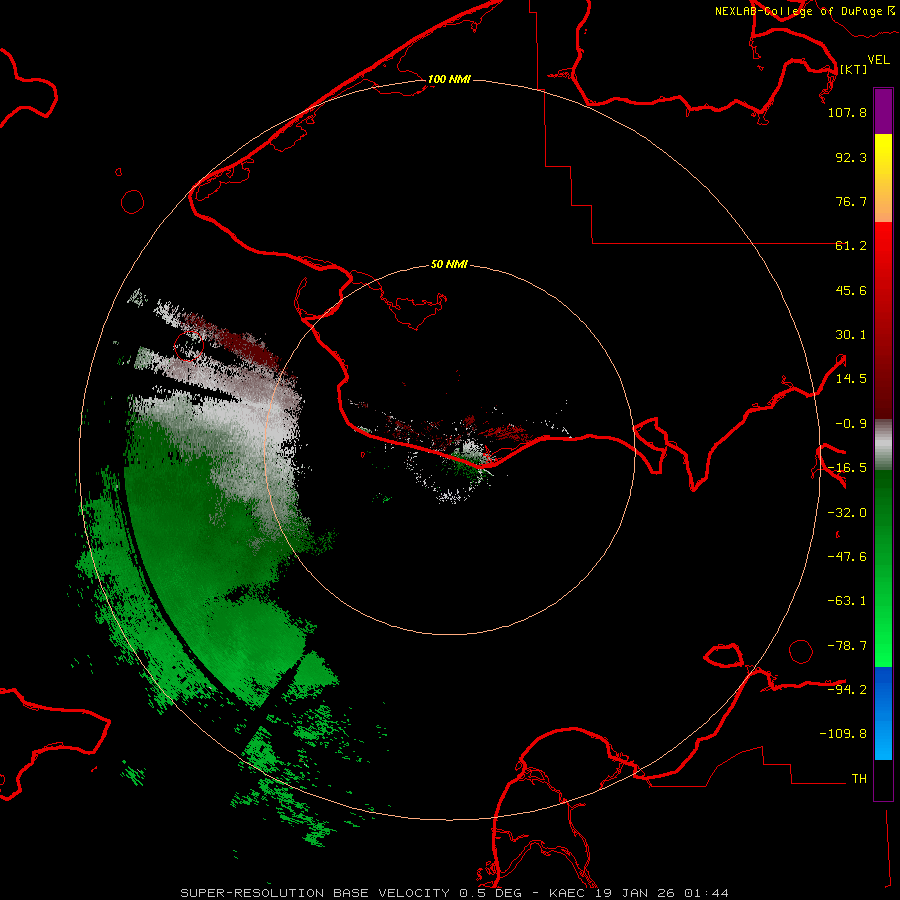Click the [KT] units label
This screenshot has height=900, width=900.
coord(853,69)
